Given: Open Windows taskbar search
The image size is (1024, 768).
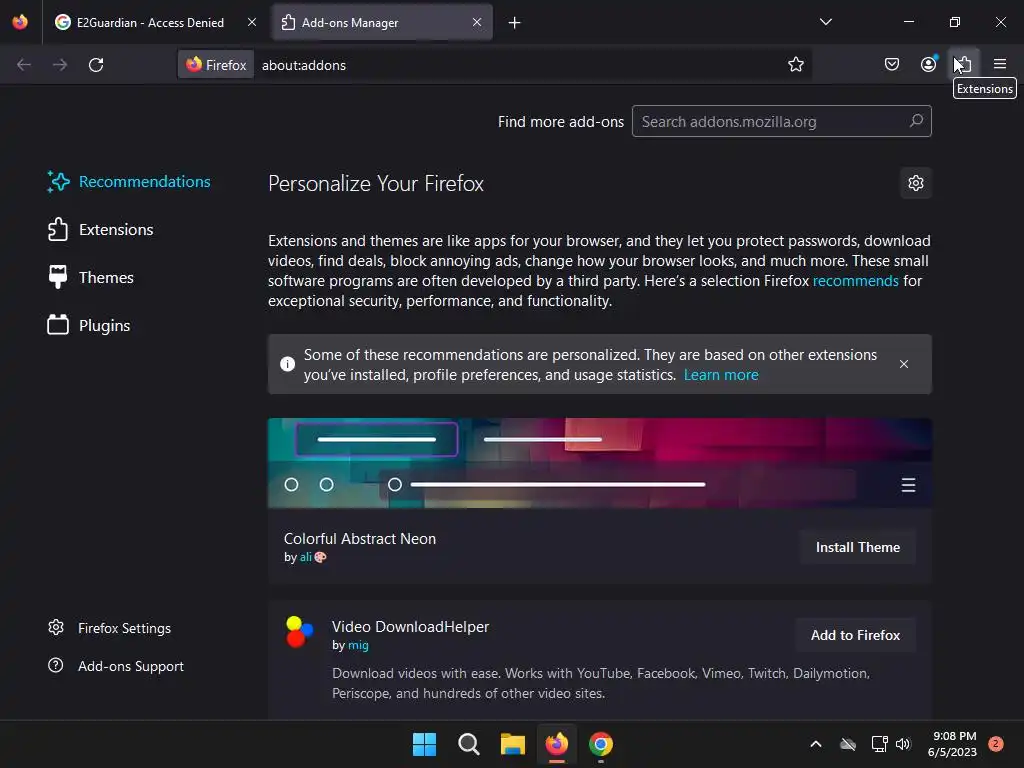Looking at the screenshot, I should tap(468, 744).
